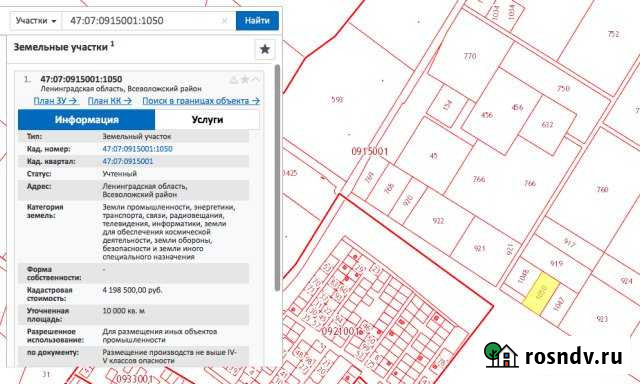Click map parcel labeled 632
This screenshot has height=384, width=640.
(547, 124)
